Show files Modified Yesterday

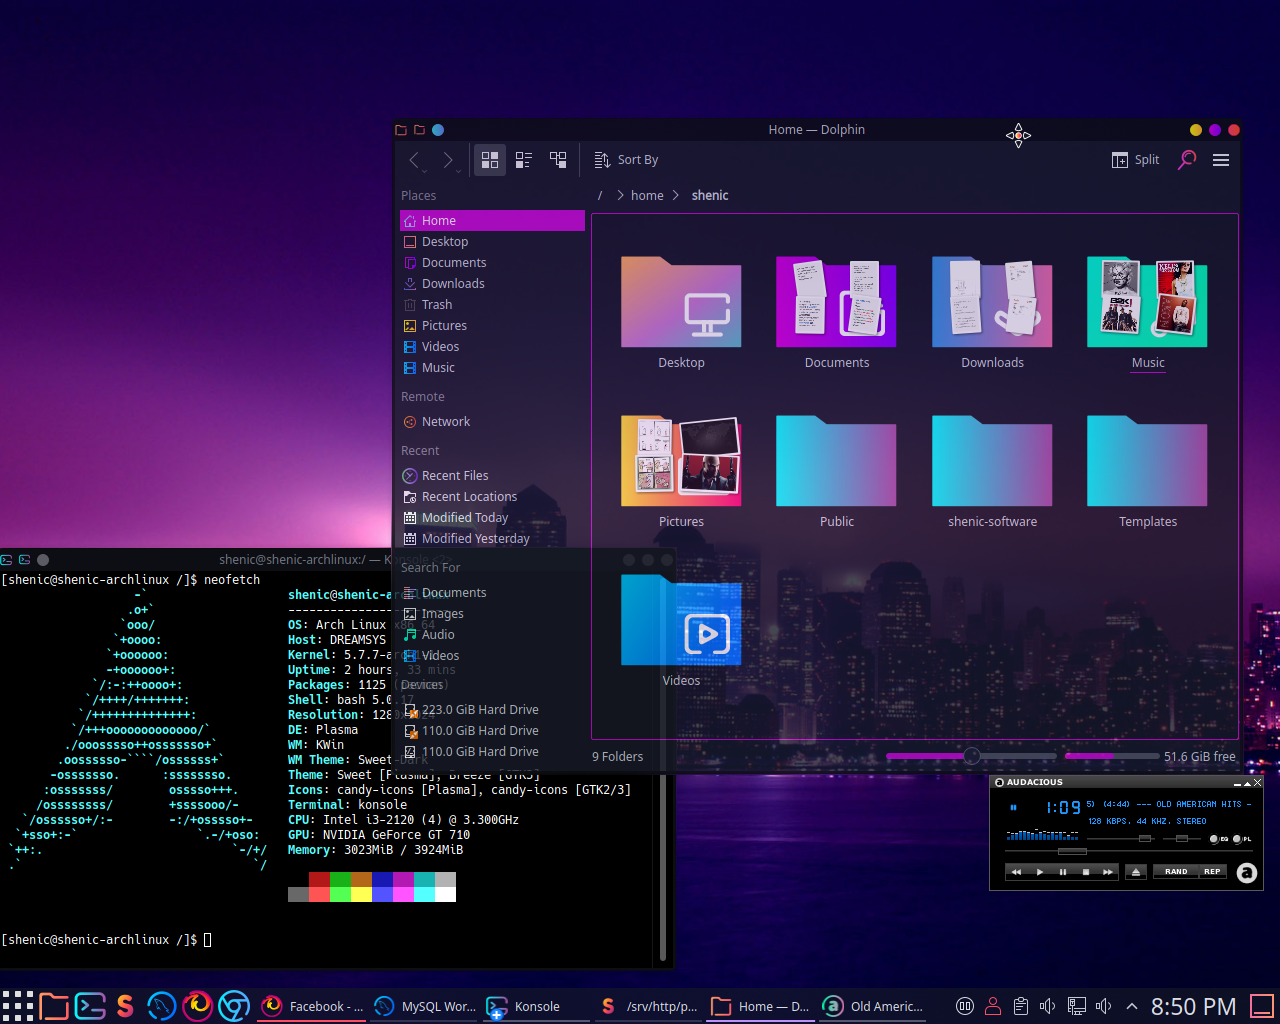(492, 539)
